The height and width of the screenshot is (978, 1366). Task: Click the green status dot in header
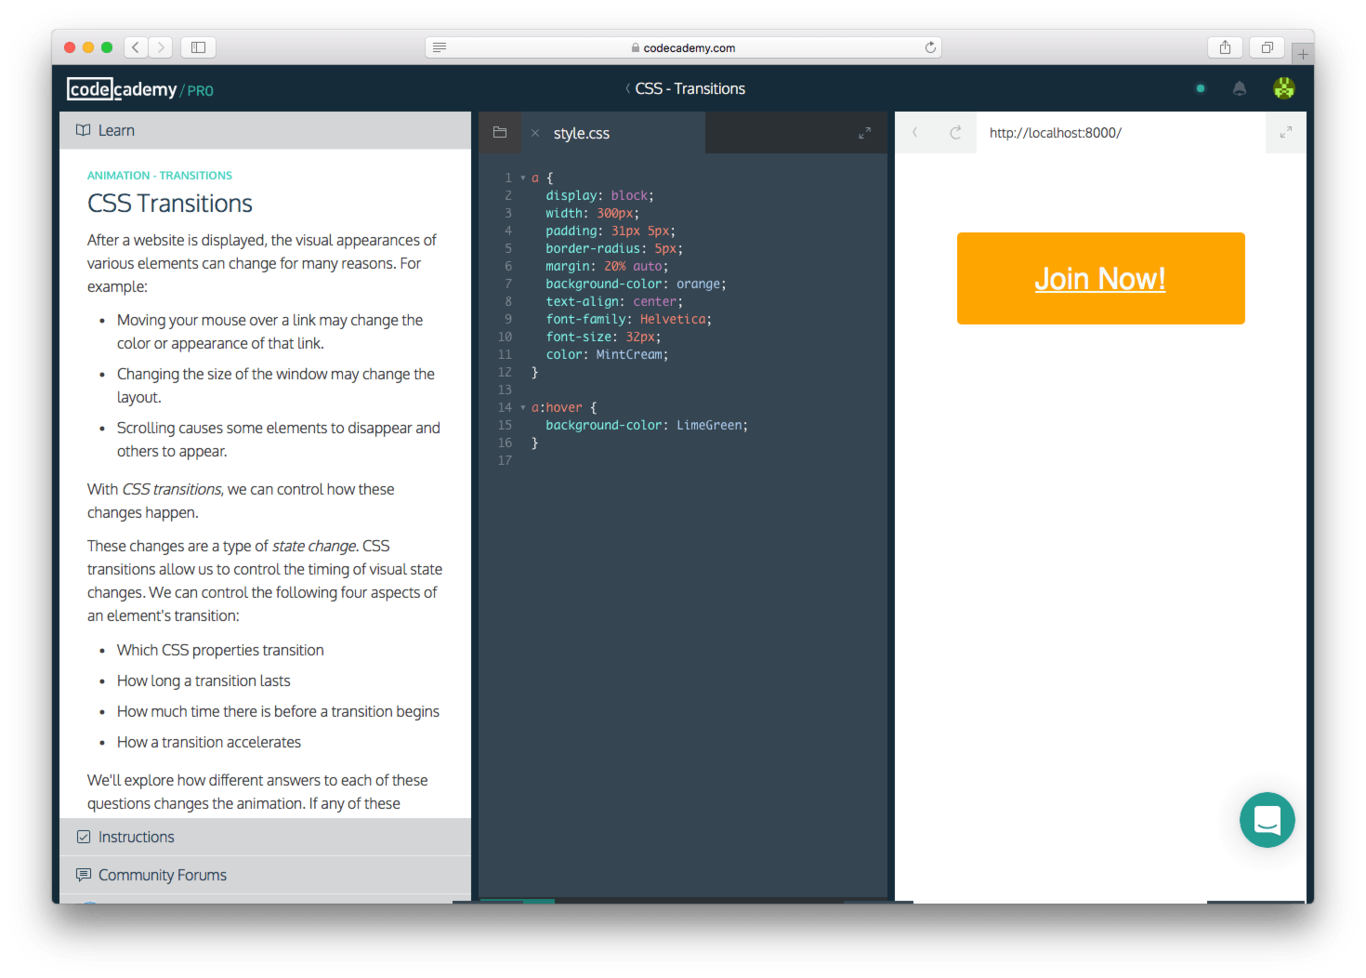coord(1200,88)
